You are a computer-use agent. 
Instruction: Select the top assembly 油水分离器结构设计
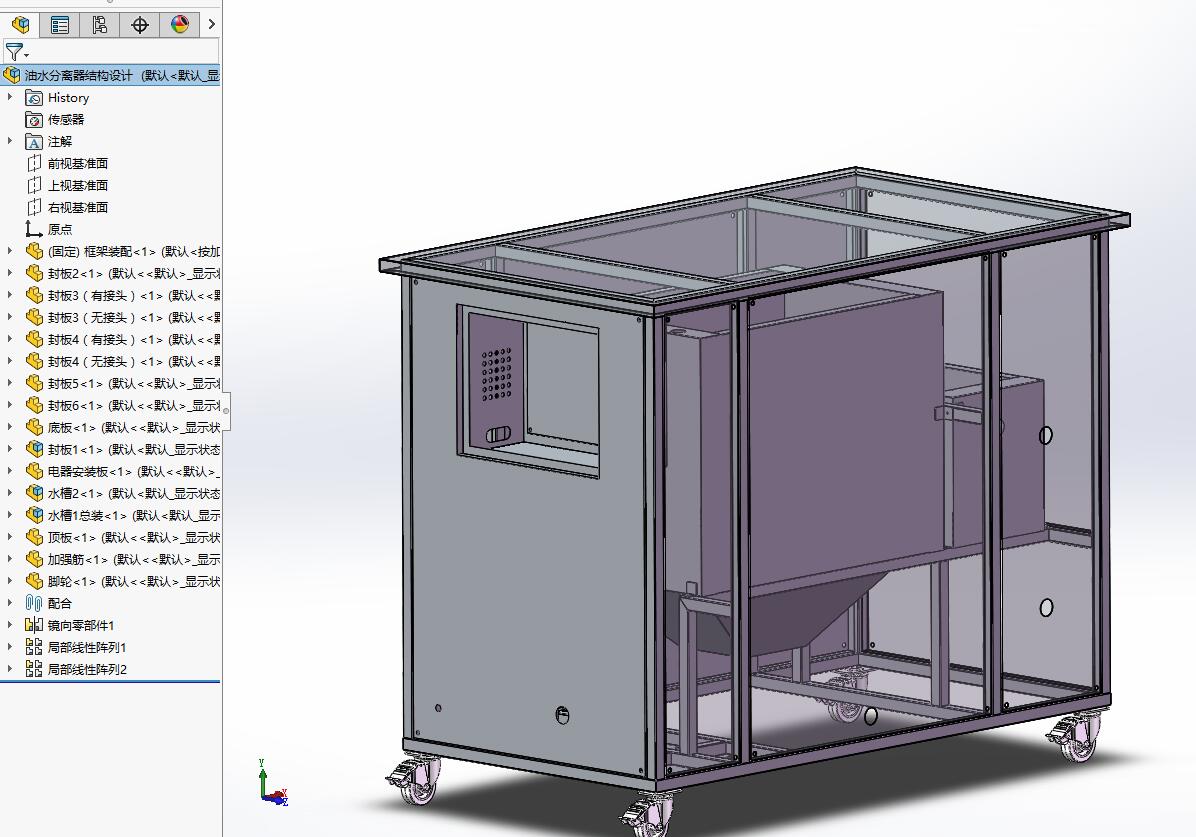point(111,76)
